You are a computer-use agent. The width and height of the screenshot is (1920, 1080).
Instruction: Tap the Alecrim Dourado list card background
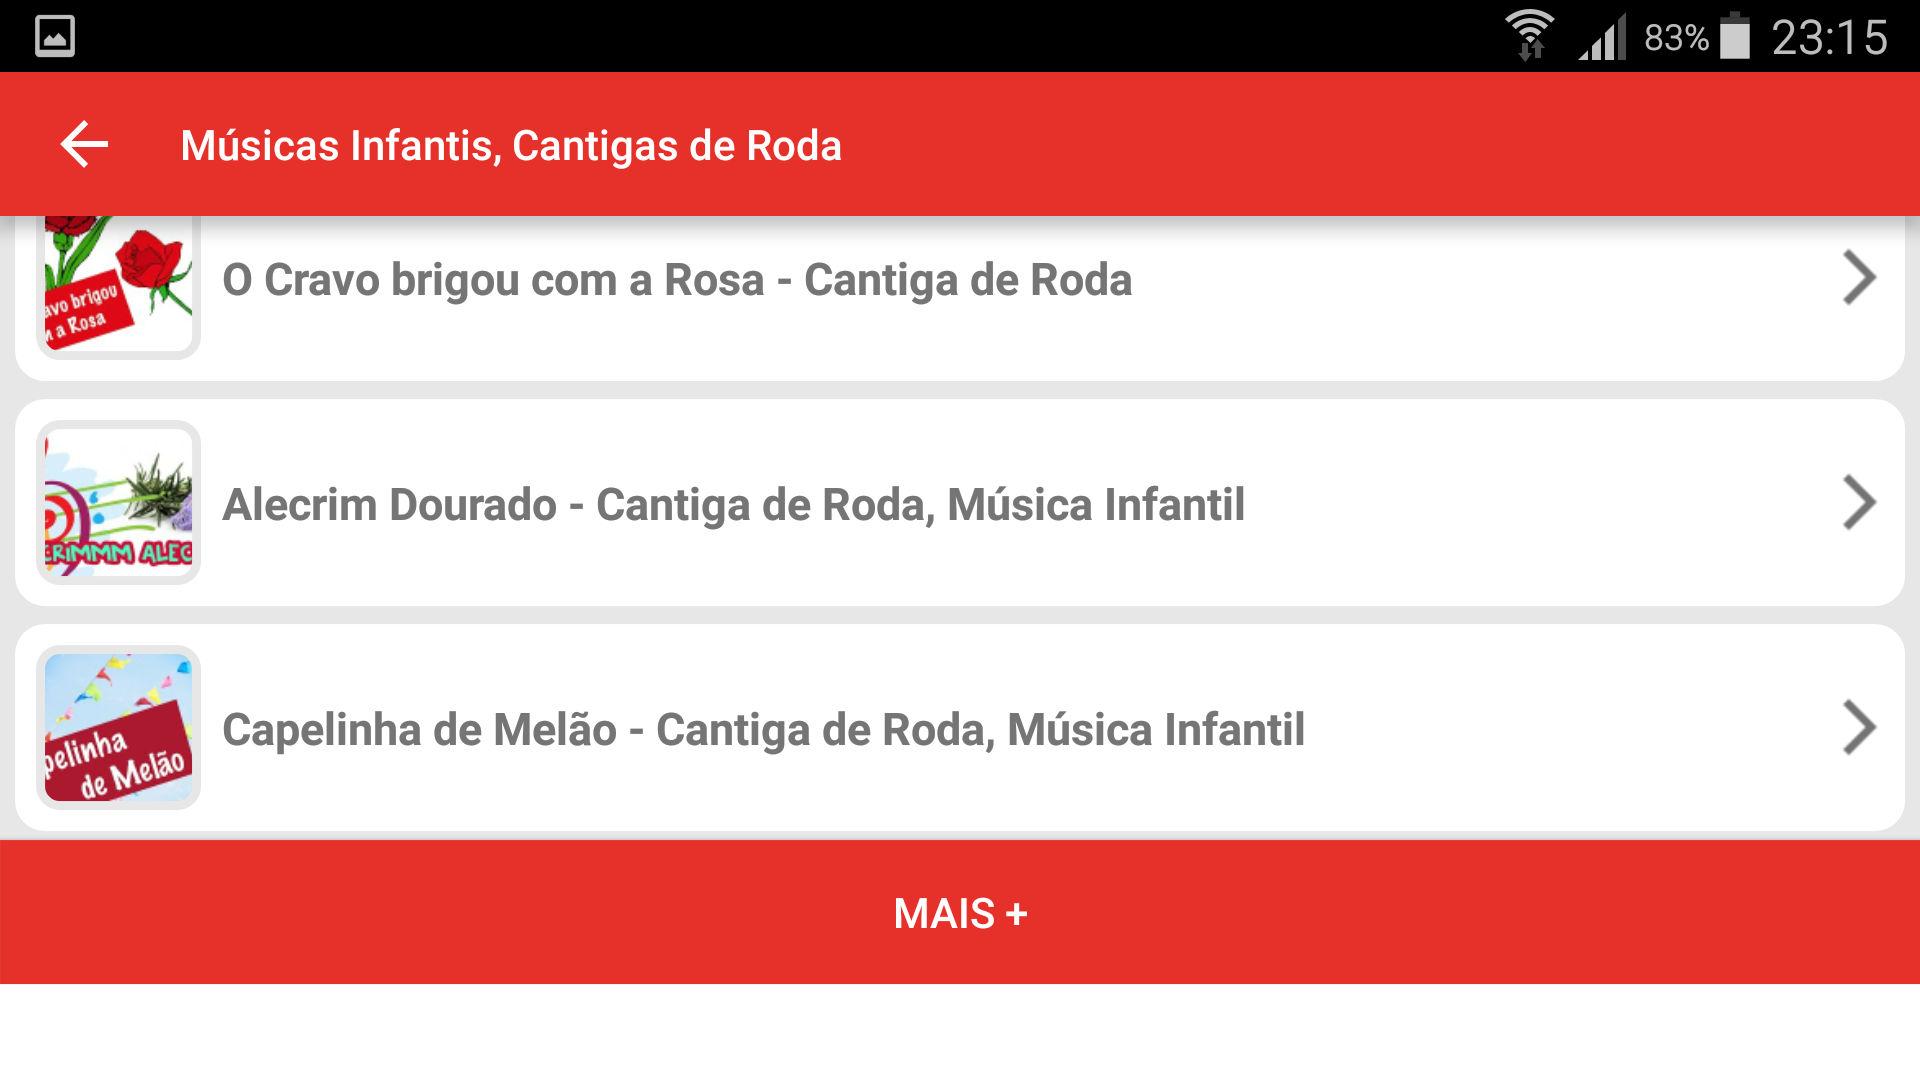point(960,502)
